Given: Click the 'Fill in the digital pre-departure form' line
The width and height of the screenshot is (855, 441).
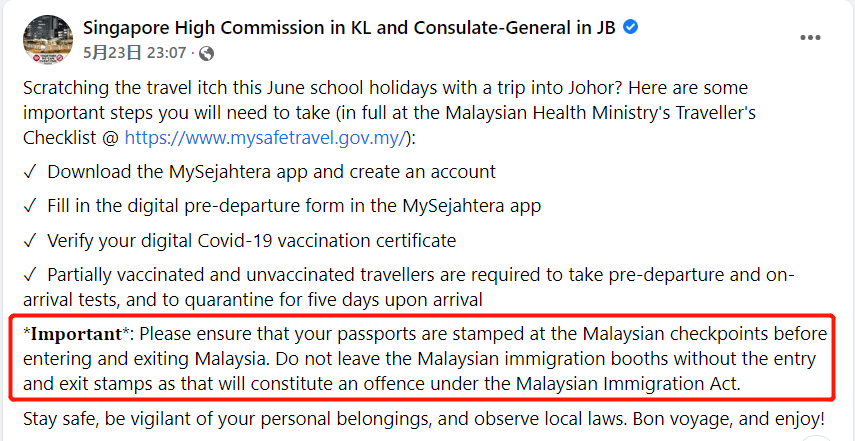Looking at the screenshot, I should (294, 206).
